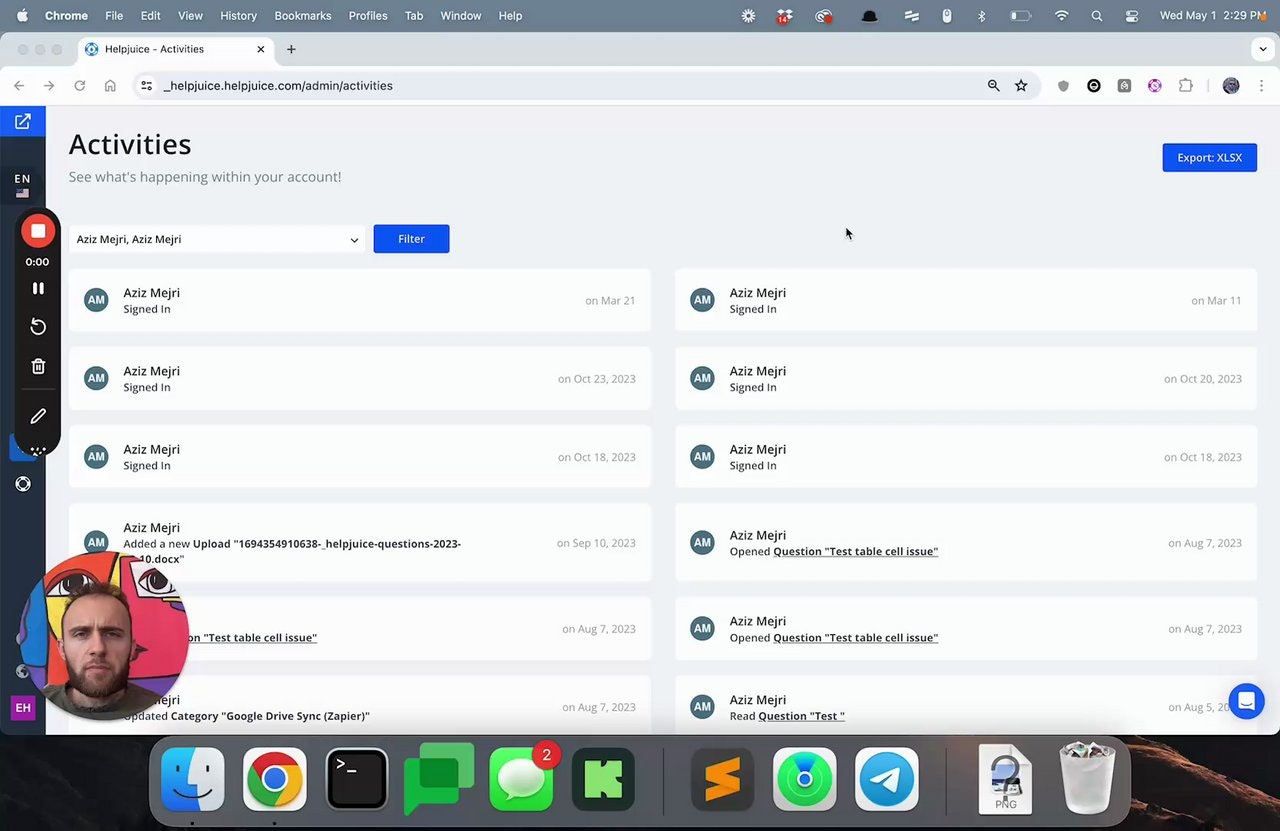Open link Question "Test " in Read activity
The width and height of the screenshot is (1280, 831).
pos(801,716)
